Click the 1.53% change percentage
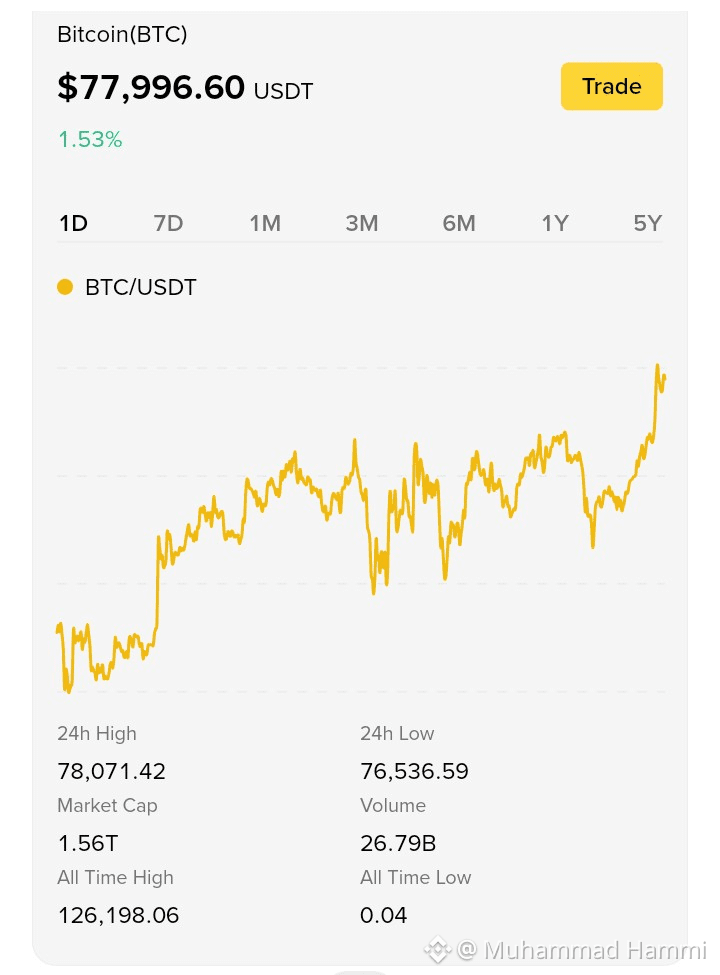This screenshot has width=720, height=975. tap(90, 139)
